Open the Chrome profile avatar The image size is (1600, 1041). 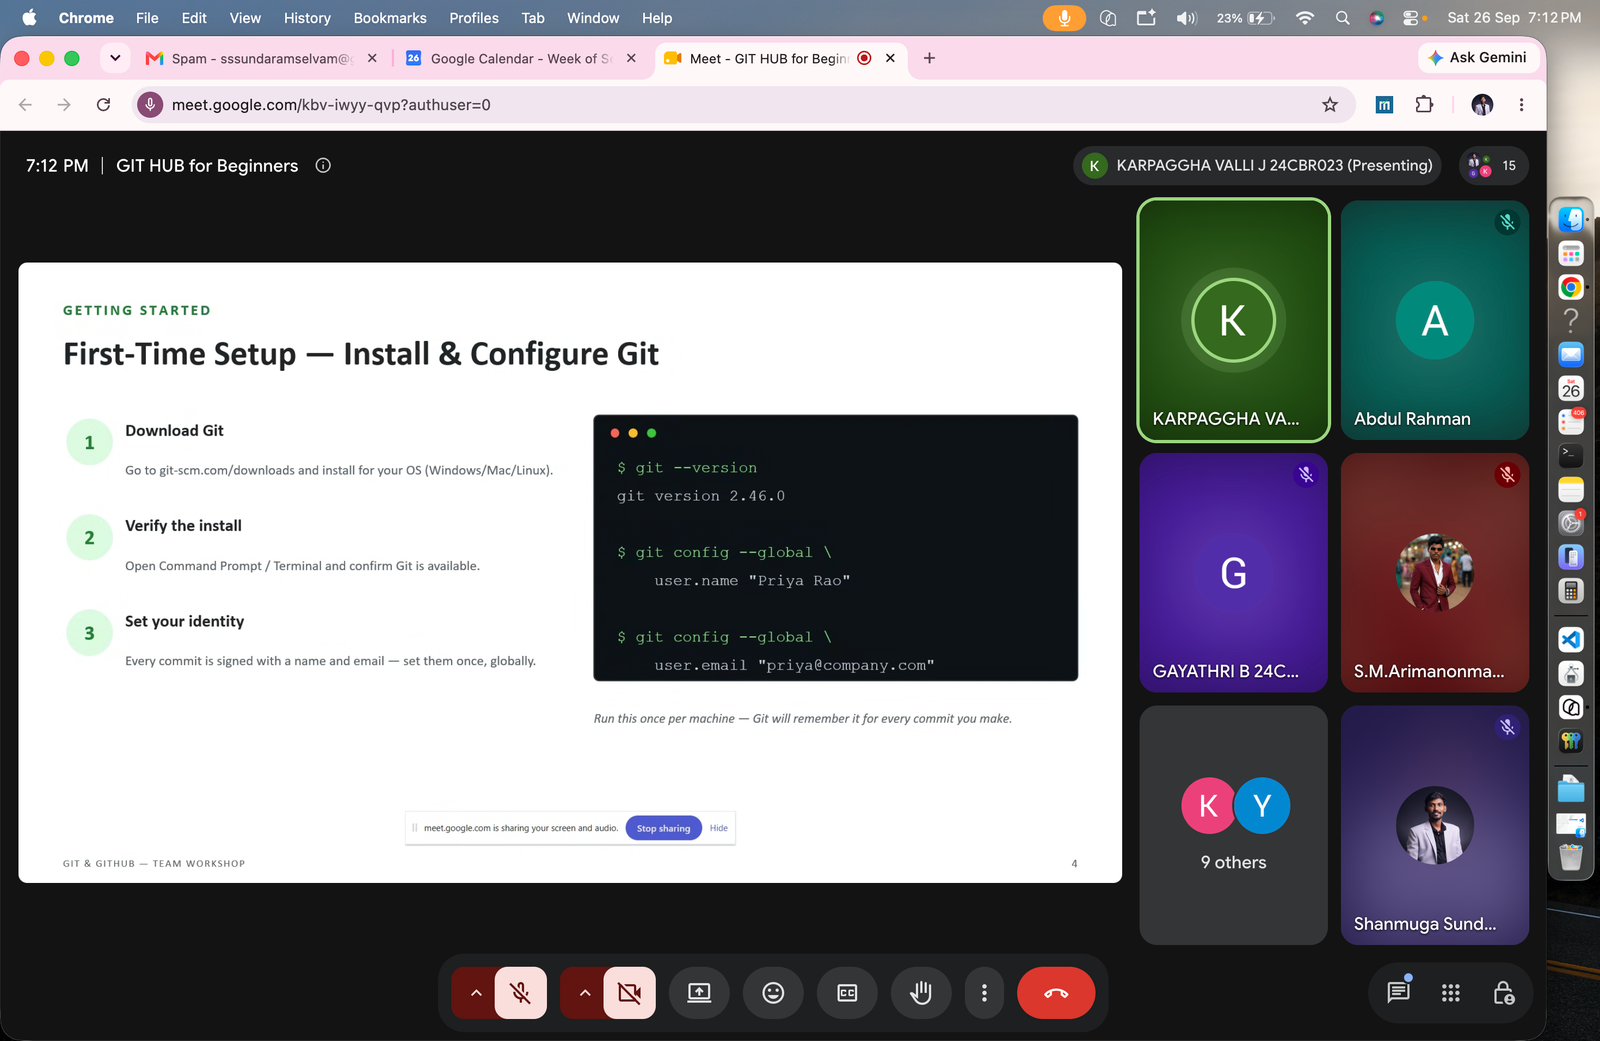1482,105
